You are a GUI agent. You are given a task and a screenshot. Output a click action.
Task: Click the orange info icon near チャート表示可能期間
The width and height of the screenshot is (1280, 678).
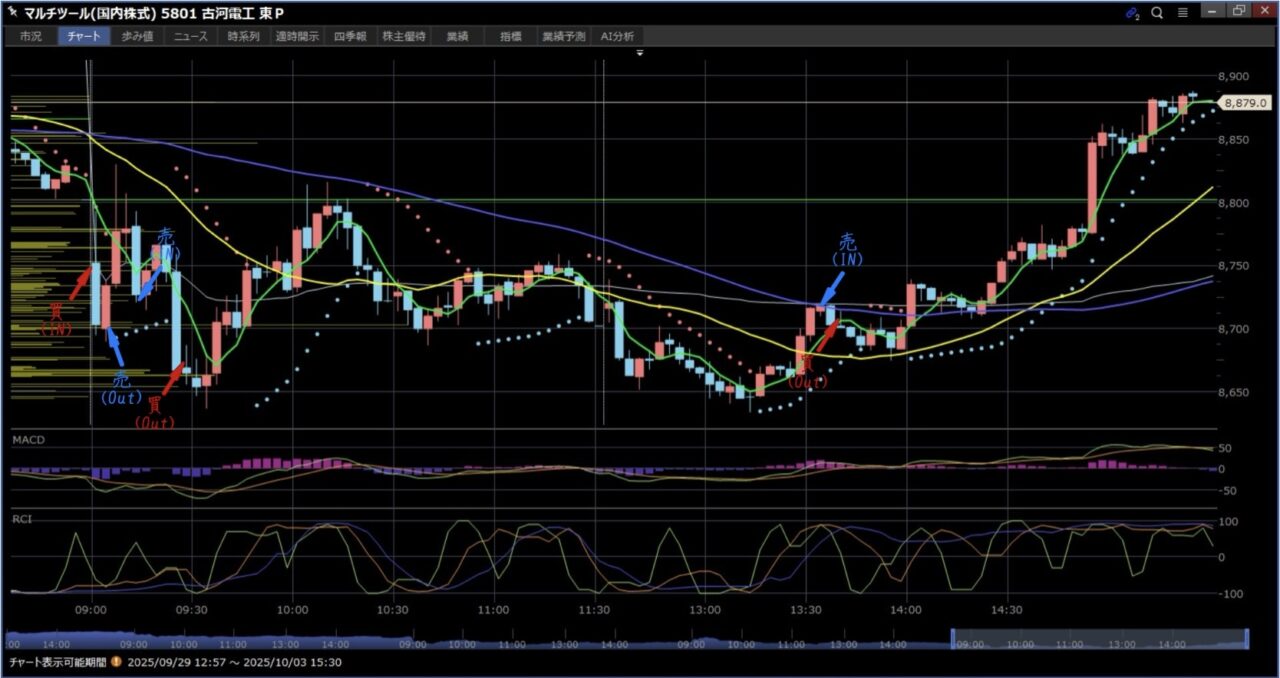click(x=116, y=662)
